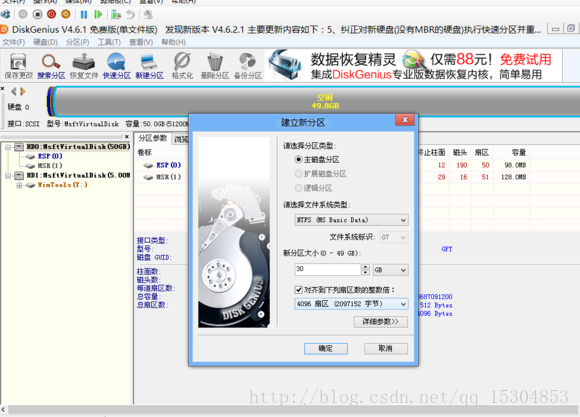Click the grey circular start icon

tap(23, 14)
